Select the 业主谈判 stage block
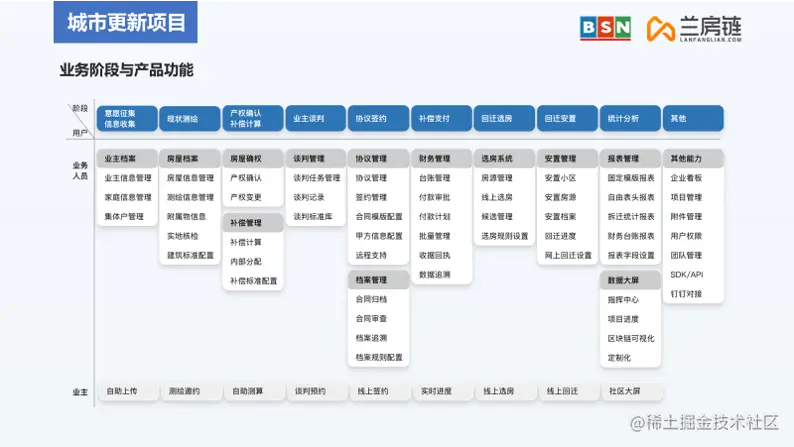Viewport: 794px width, 447px height. (x=315, y=118)
